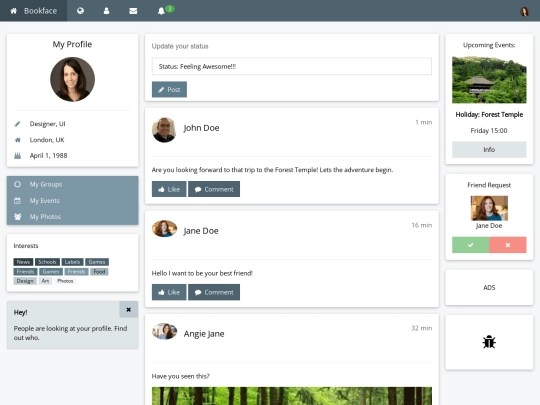Screen dimensions: 540x405
Task: Select the Art interest tag
Action: pos(45,281)
